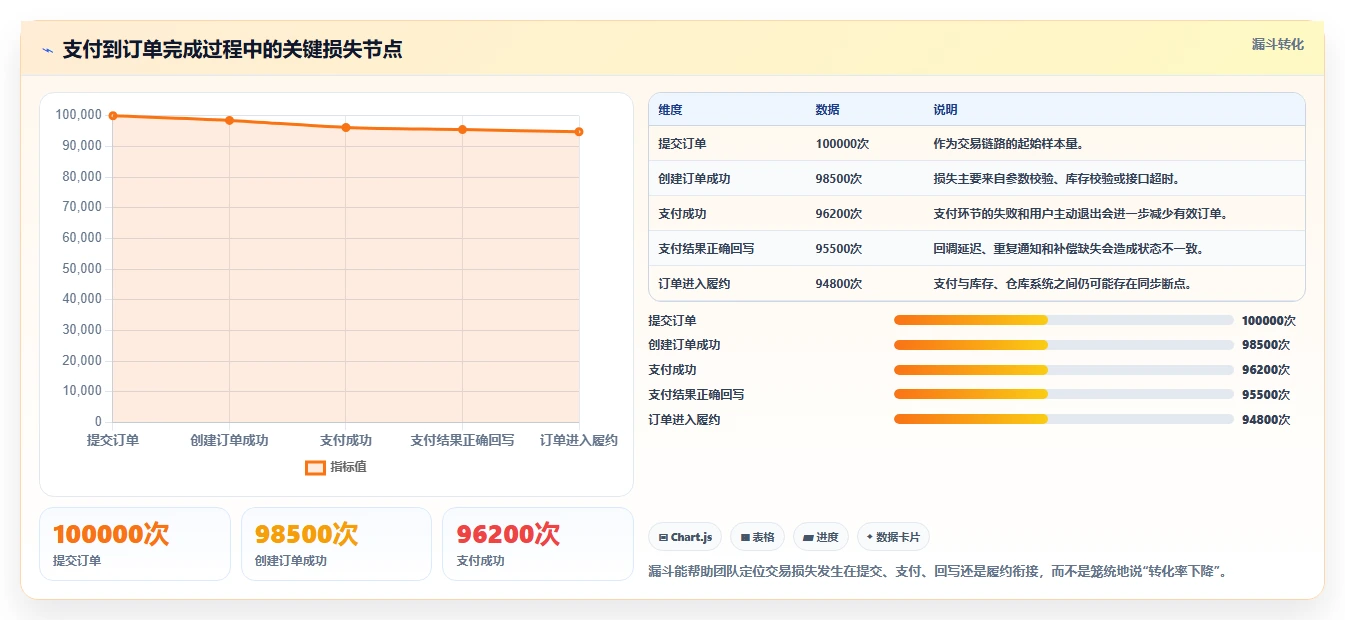Click the 维度 column header

tap(670, 109)
